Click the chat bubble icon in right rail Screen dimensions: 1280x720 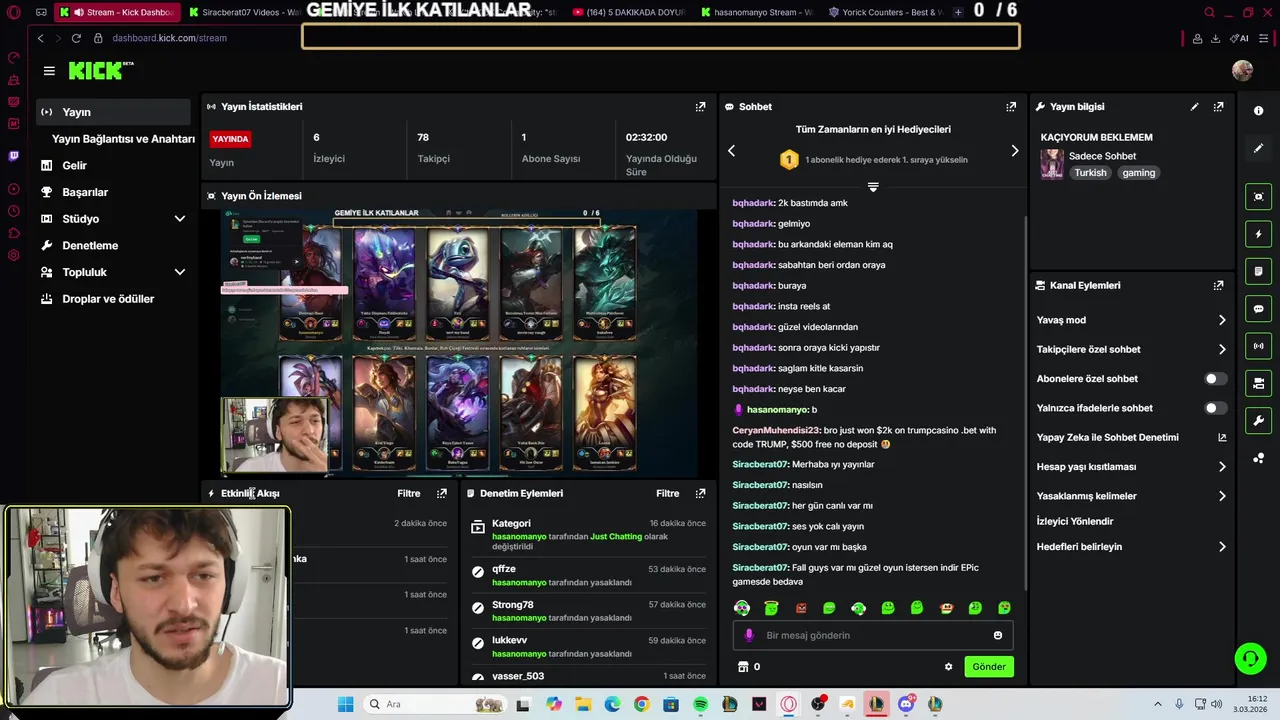coord(1258,309)
